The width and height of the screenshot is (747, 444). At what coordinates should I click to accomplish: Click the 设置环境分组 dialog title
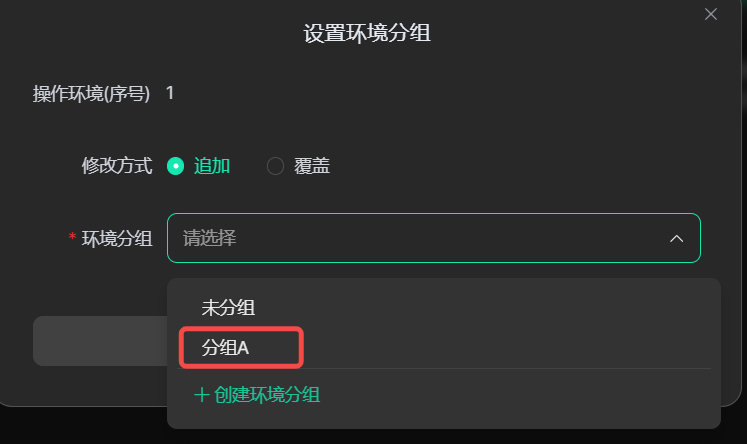(x=367, y=34)
